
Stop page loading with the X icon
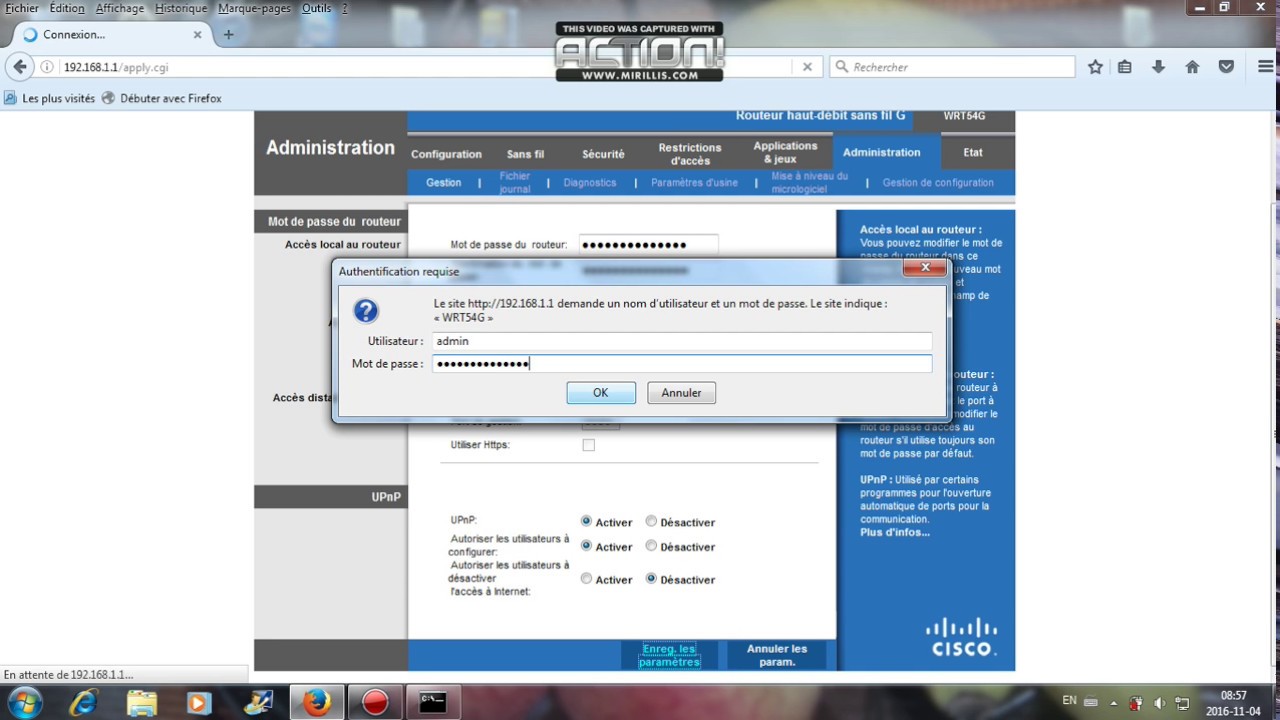point(807,67)
